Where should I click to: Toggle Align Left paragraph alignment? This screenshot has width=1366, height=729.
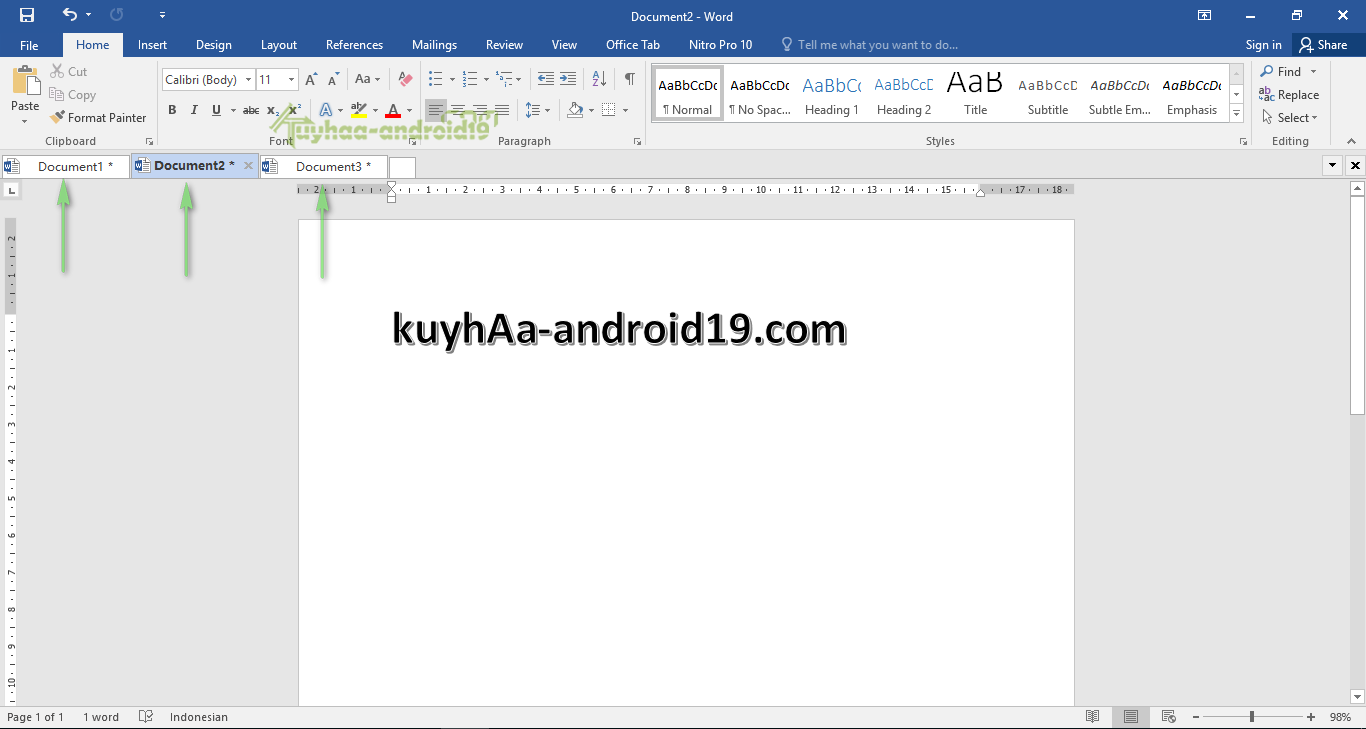(436, 110)
